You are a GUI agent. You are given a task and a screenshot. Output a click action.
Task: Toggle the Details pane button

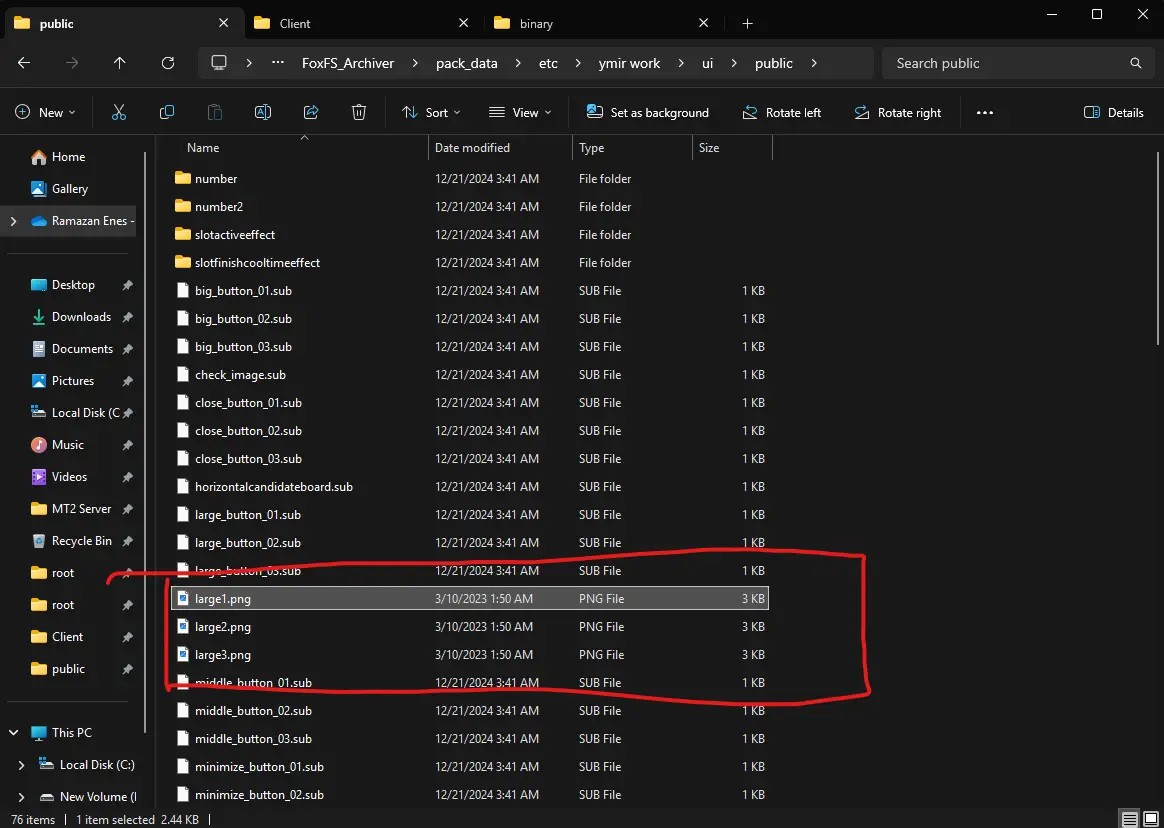(x=1114, y=112)
